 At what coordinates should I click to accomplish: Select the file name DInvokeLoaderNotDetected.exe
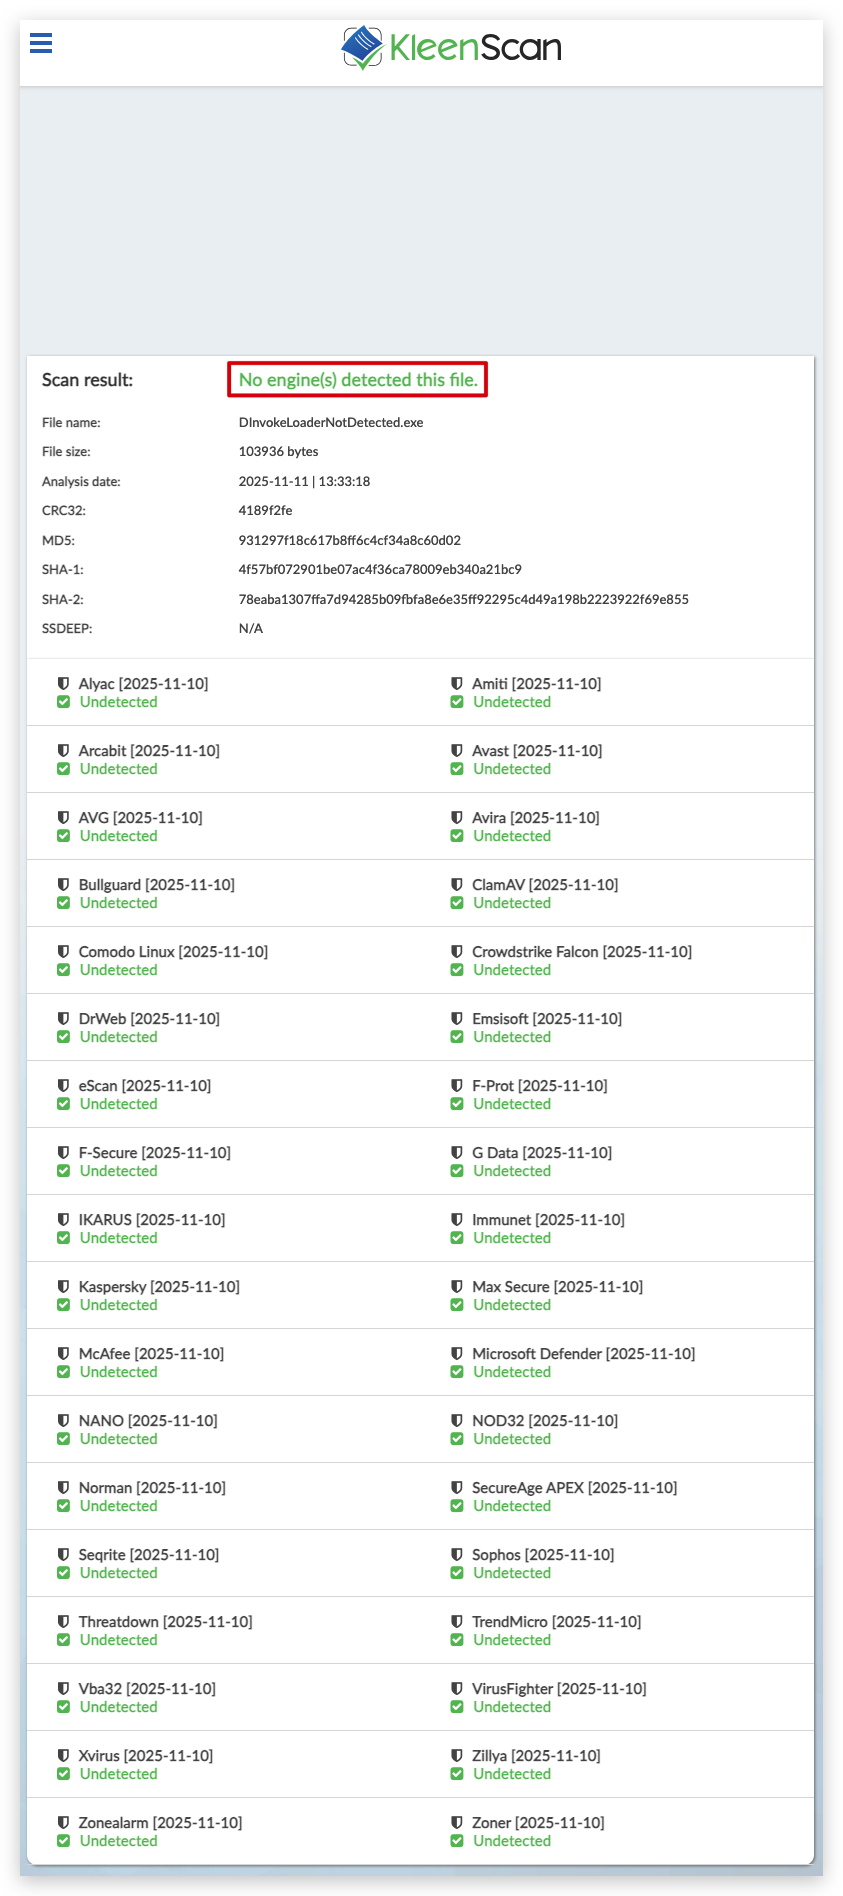331,423
